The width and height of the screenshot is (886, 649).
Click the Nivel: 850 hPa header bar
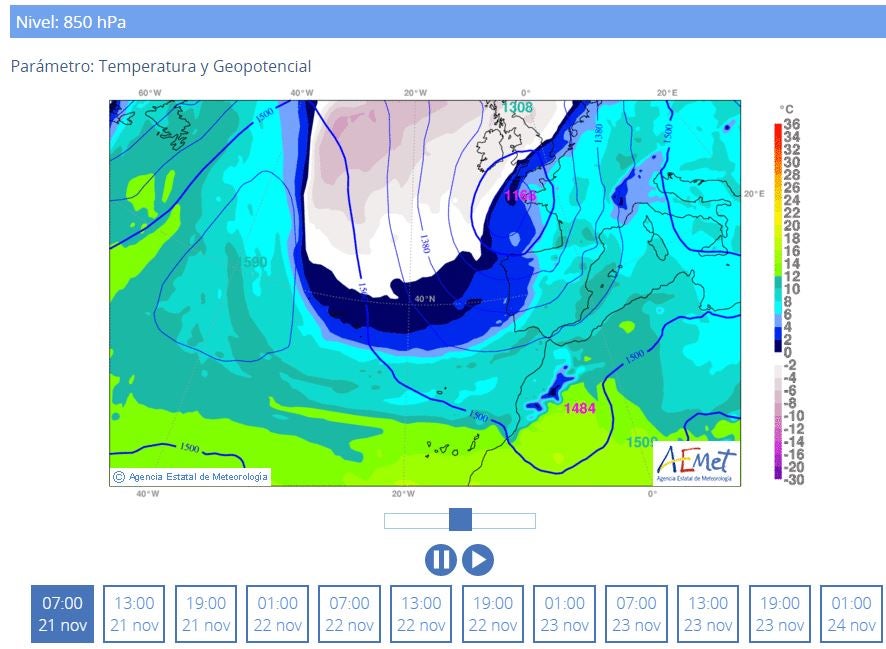[447, 22]
